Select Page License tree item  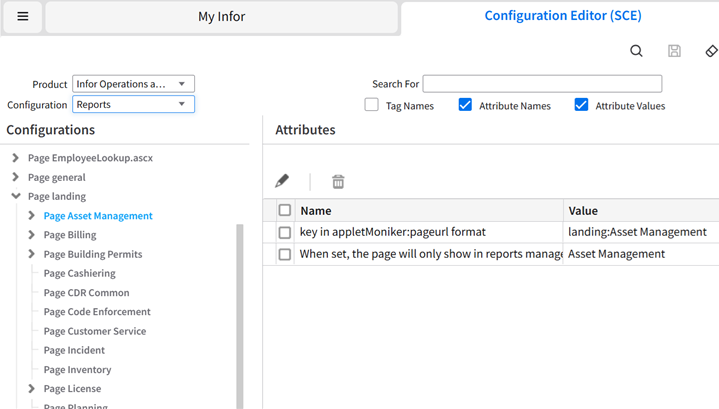pos(72,389)
